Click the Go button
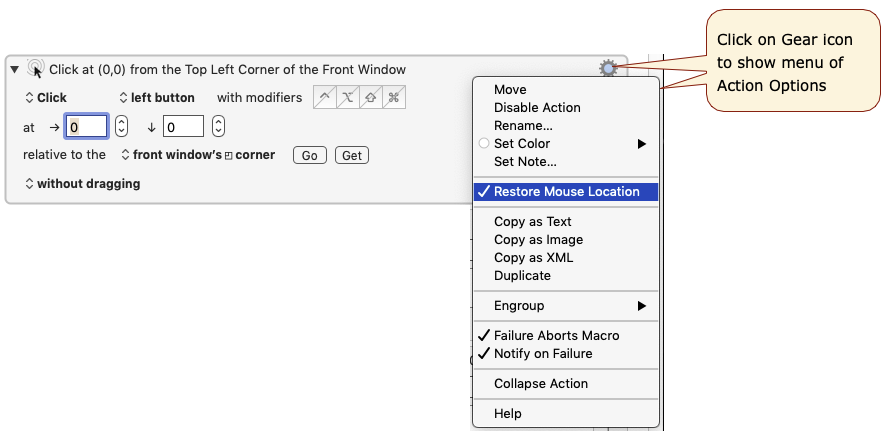Screen dimensions: 888x431 (x=310, y=155)
